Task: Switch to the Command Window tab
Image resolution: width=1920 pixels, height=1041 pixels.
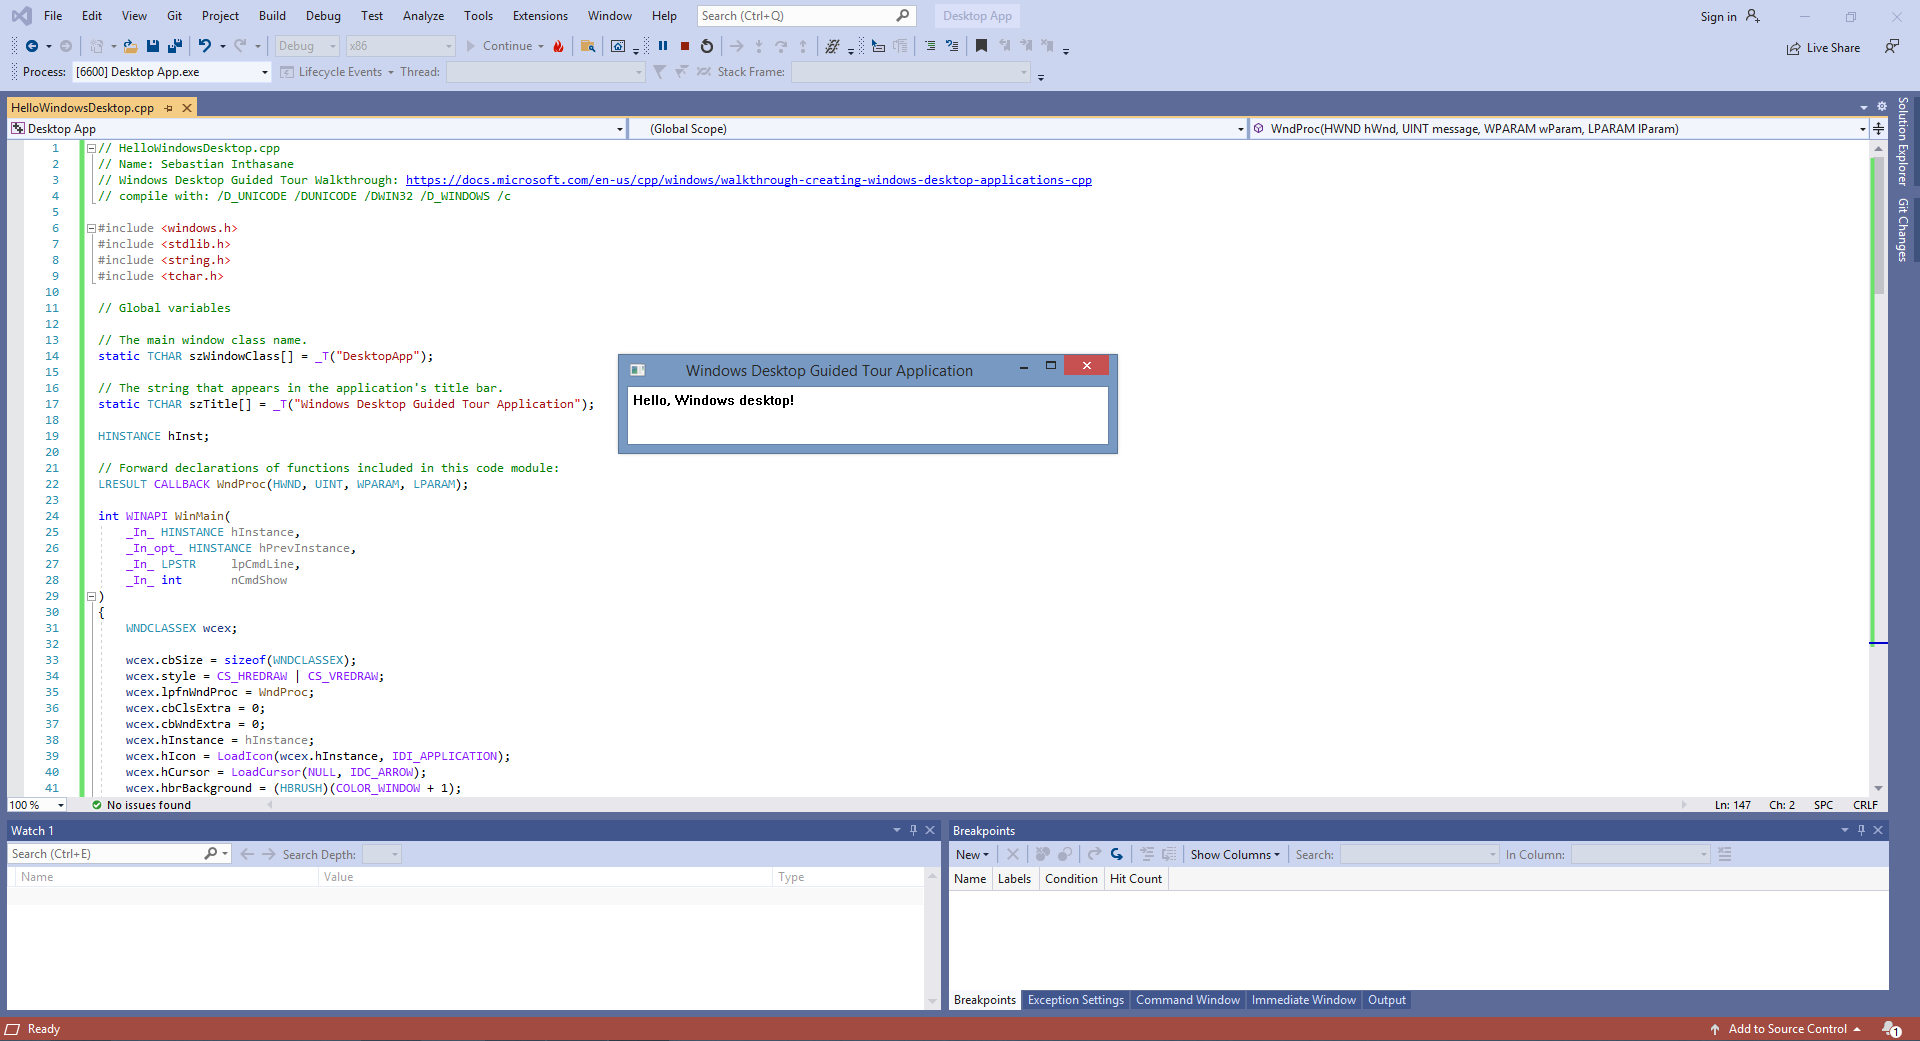Action: coord(1188,1000)
